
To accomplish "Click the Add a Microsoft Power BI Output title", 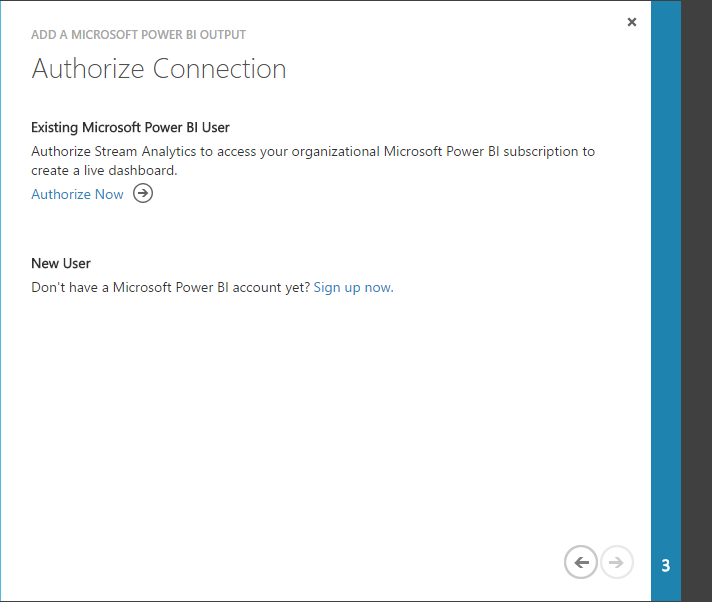I will pyautogui.click(x=138, y=35).
